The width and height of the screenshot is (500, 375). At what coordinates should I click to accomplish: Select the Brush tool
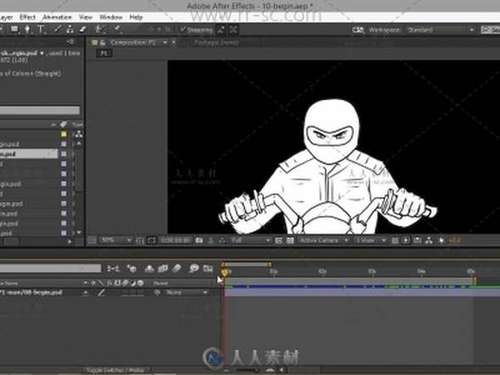tap(58, 29)
